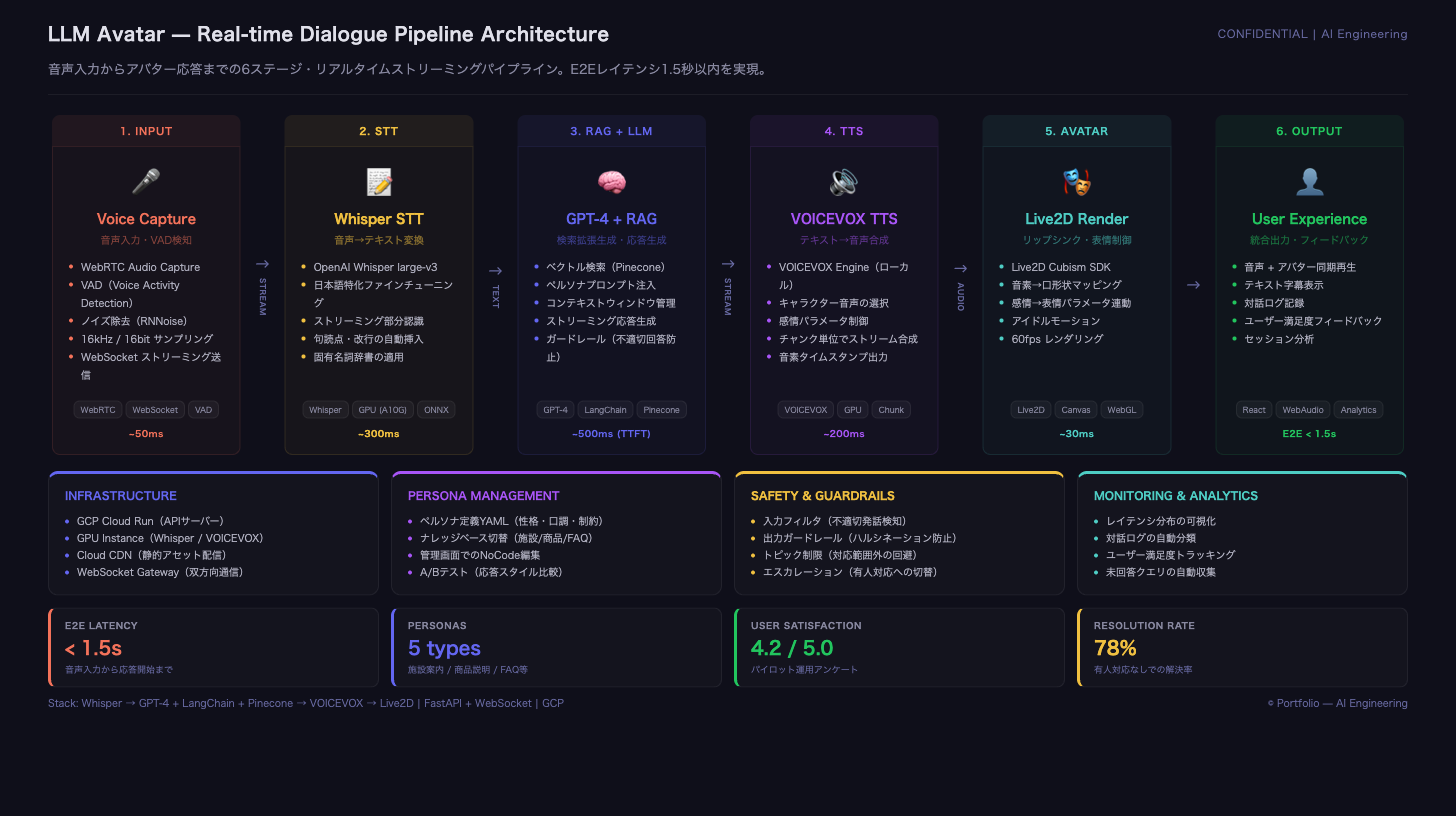Click the PERSONA MANAGEMENT panel heading

click(x=483, y=496)
